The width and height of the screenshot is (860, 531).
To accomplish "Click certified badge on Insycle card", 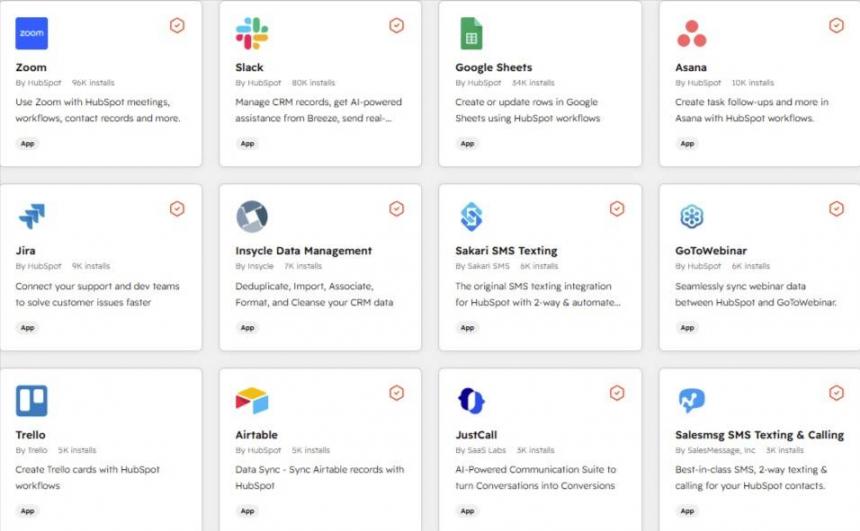I will pos(397,208).
